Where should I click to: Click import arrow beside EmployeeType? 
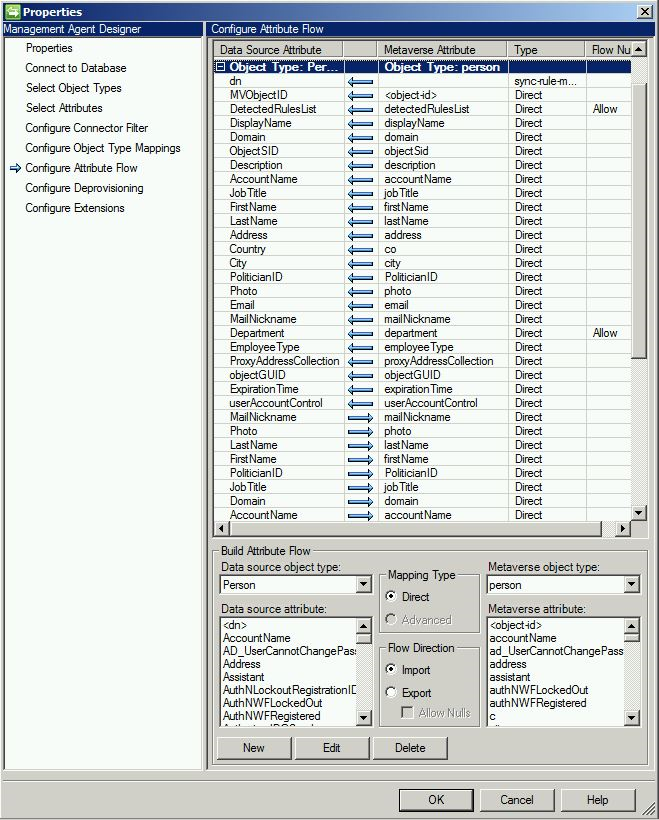tap(360, 348)
